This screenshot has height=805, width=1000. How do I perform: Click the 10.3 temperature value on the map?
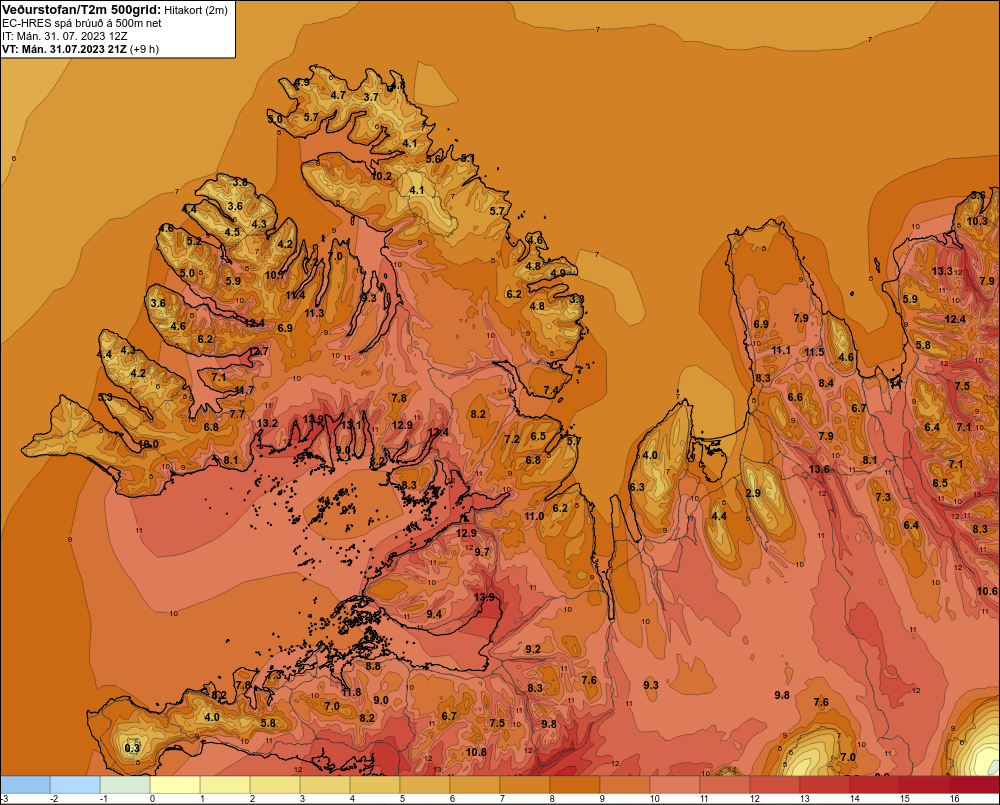click(978, 221)
